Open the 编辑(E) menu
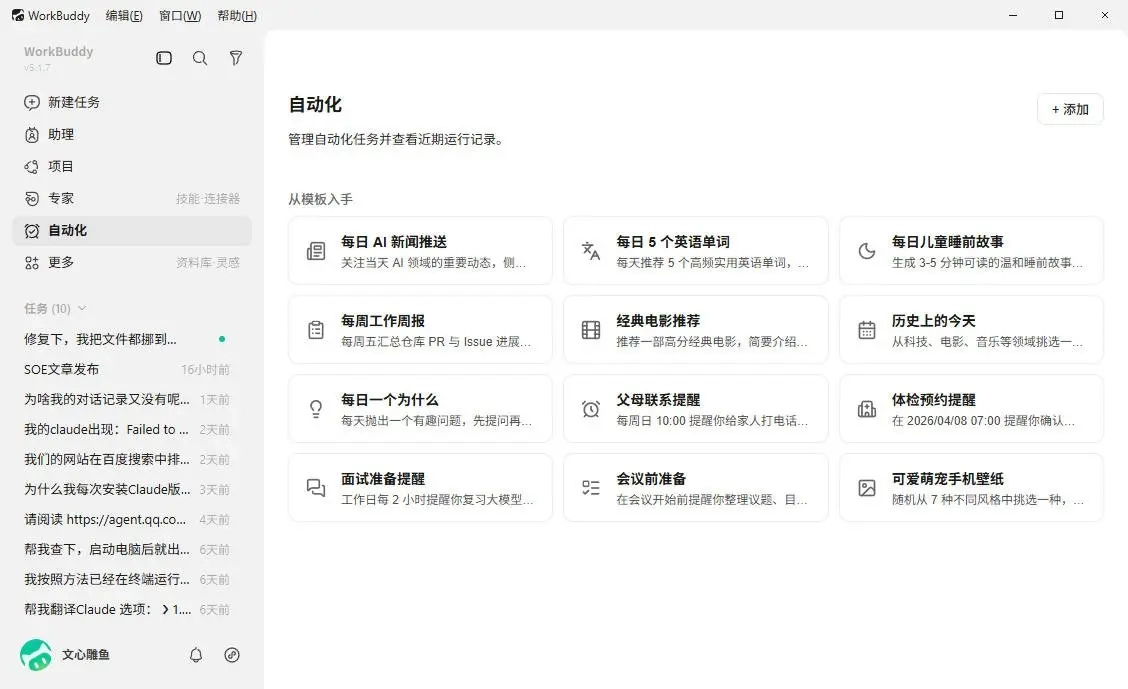This screenshot has height=689, width=1128. tap(124, 16)
